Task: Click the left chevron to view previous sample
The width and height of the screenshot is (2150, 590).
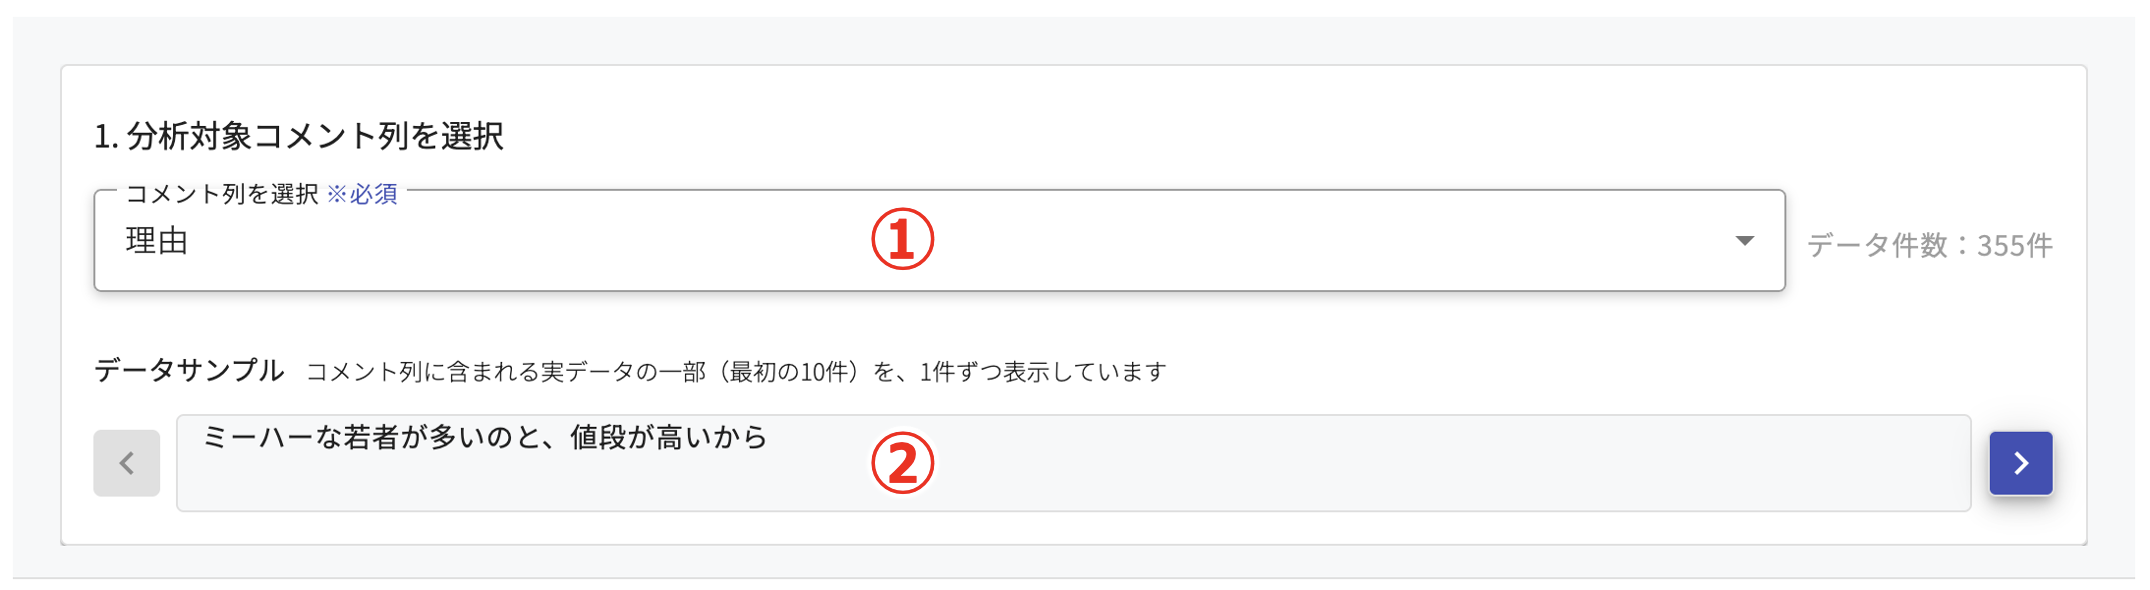Action: click(126, 463)
